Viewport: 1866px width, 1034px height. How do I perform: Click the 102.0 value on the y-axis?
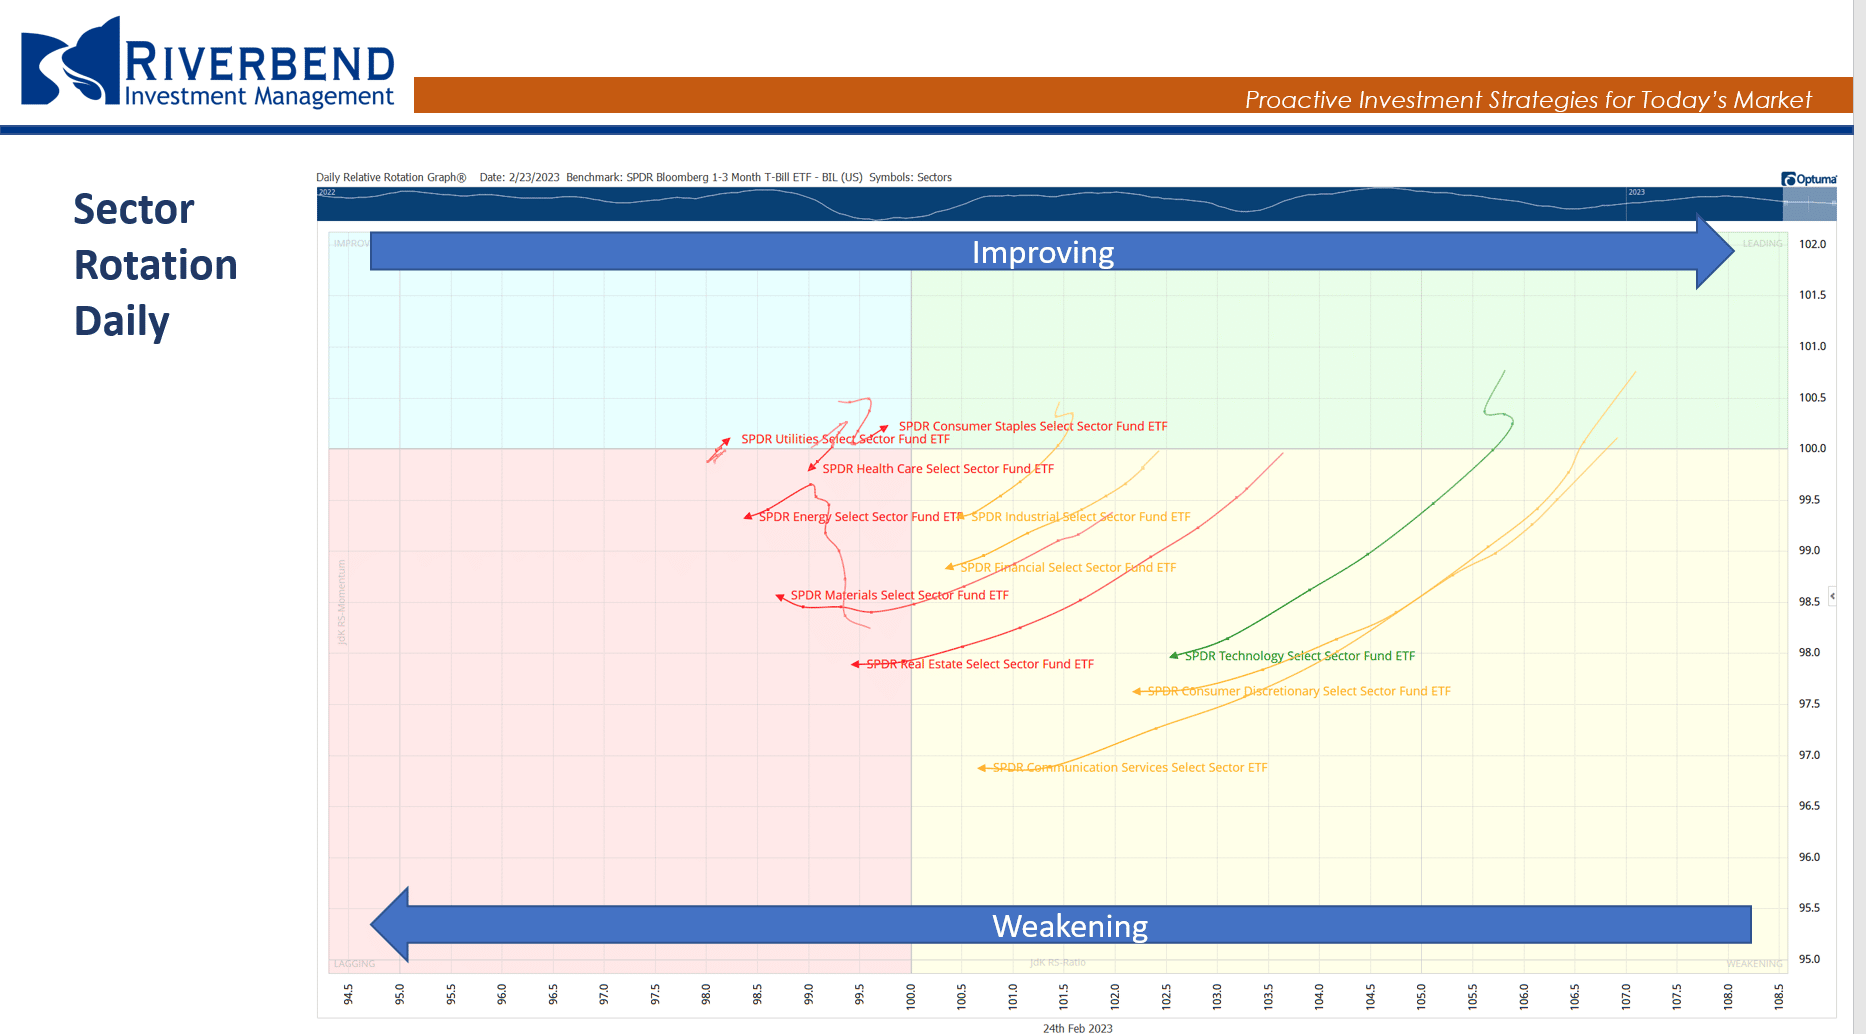point(1812,244)
